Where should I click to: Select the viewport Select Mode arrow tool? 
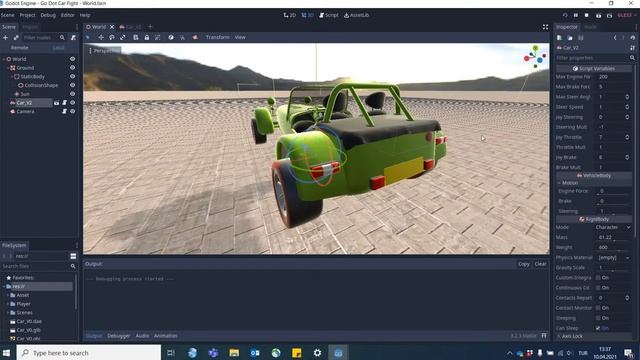coord(88,37)
